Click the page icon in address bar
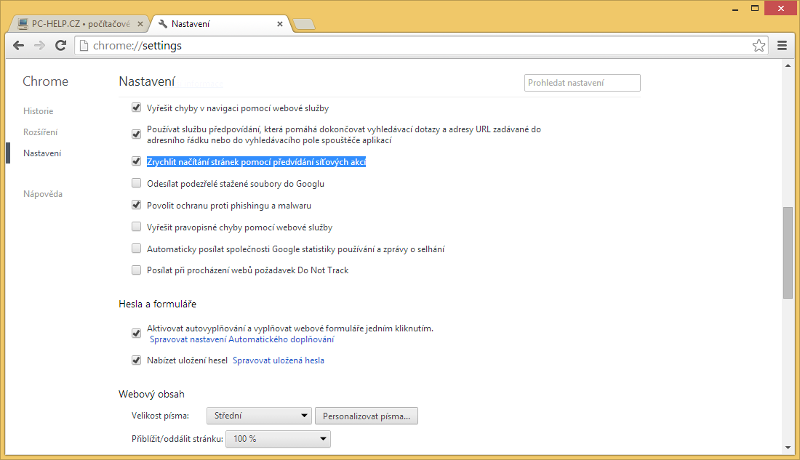The width and height of the screenshot is (800, 460). [x=84, y=45]
